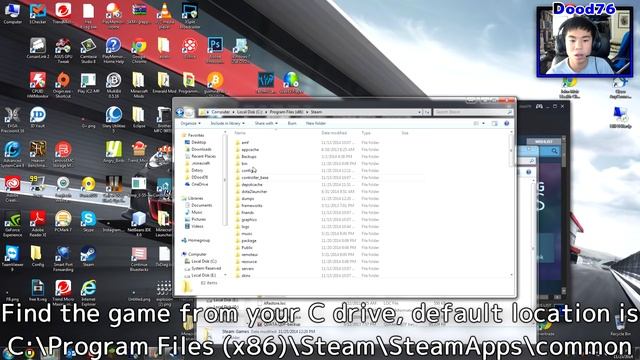The height and width of the screenshot is (360, 640).
Task: Open the Minecraft Mods folder
Action: [139, 84]
